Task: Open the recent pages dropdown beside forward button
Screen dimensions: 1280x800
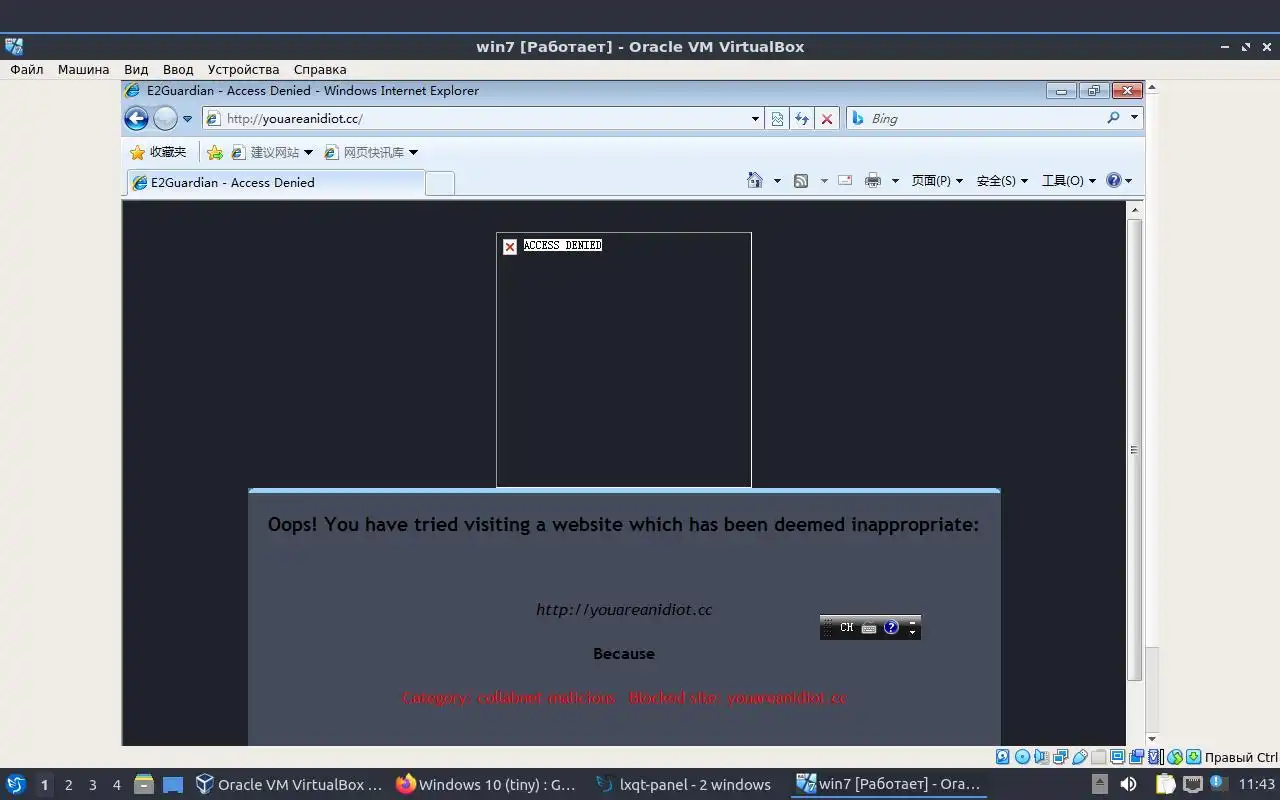Action: [187, 119]
